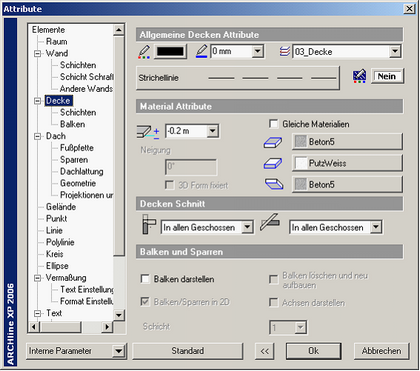Toggle the 3D Form fixiert checkbox
420x371 pixels.
(170, 185)
